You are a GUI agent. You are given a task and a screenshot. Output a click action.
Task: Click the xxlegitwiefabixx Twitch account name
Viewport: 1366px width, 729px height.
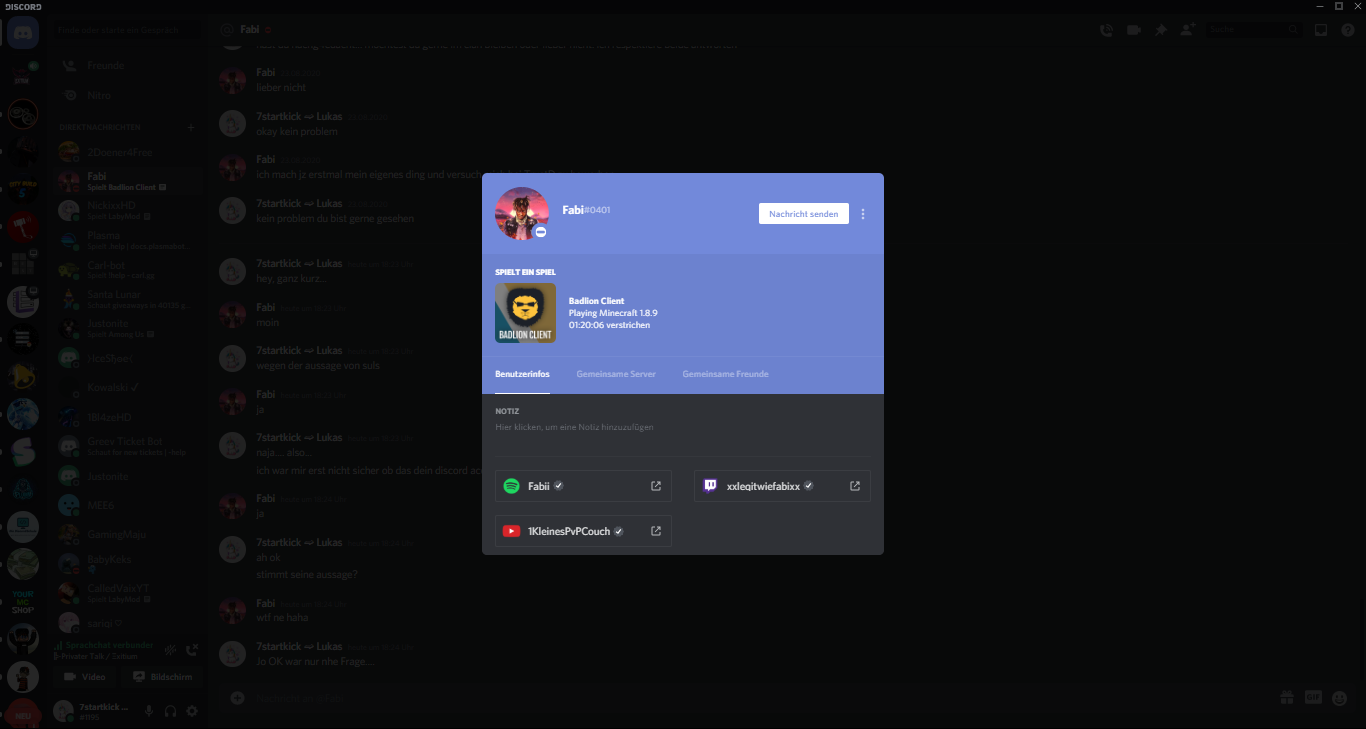tap(763, 486)
